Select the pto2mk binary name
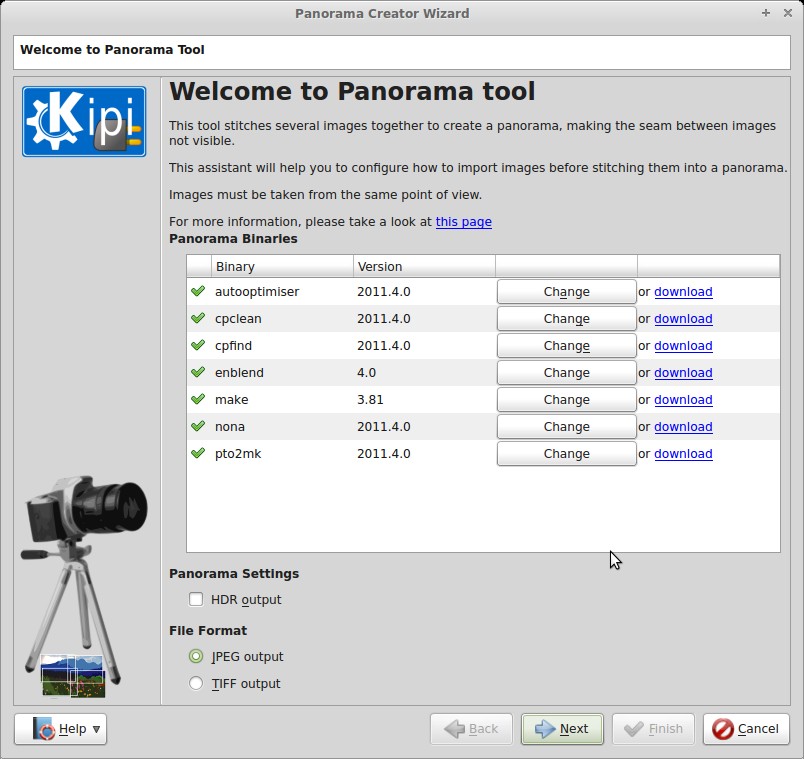 click(x=238, y=454)
